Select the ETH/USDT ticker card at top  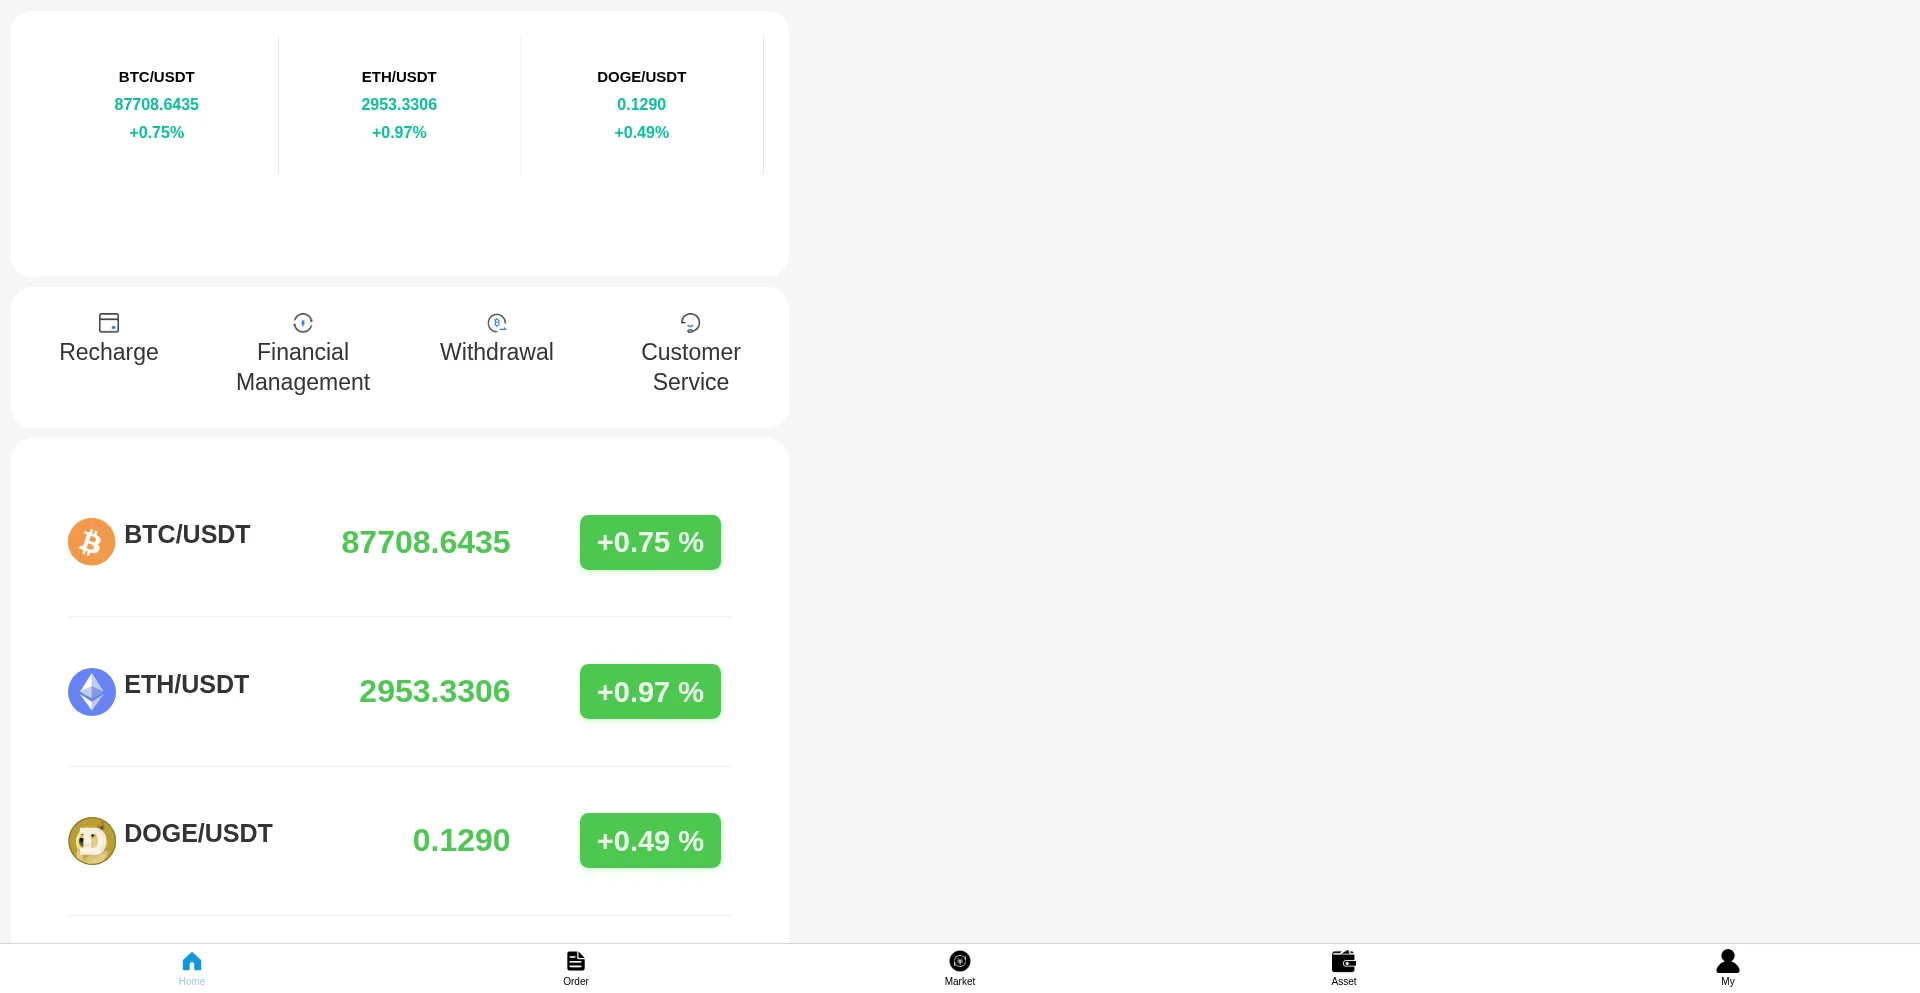click(x=399, y=105)
